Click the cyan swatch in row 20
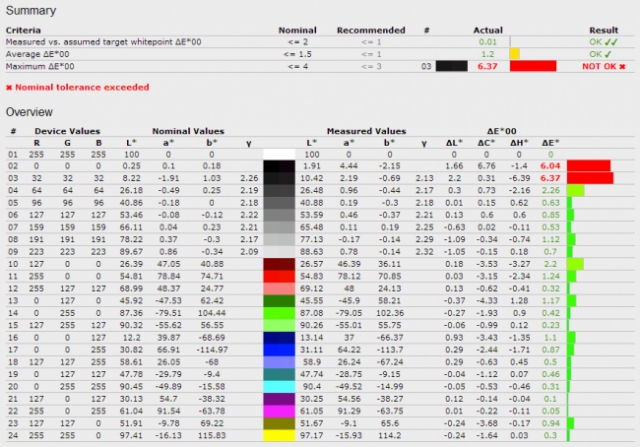 pos(284,386)
